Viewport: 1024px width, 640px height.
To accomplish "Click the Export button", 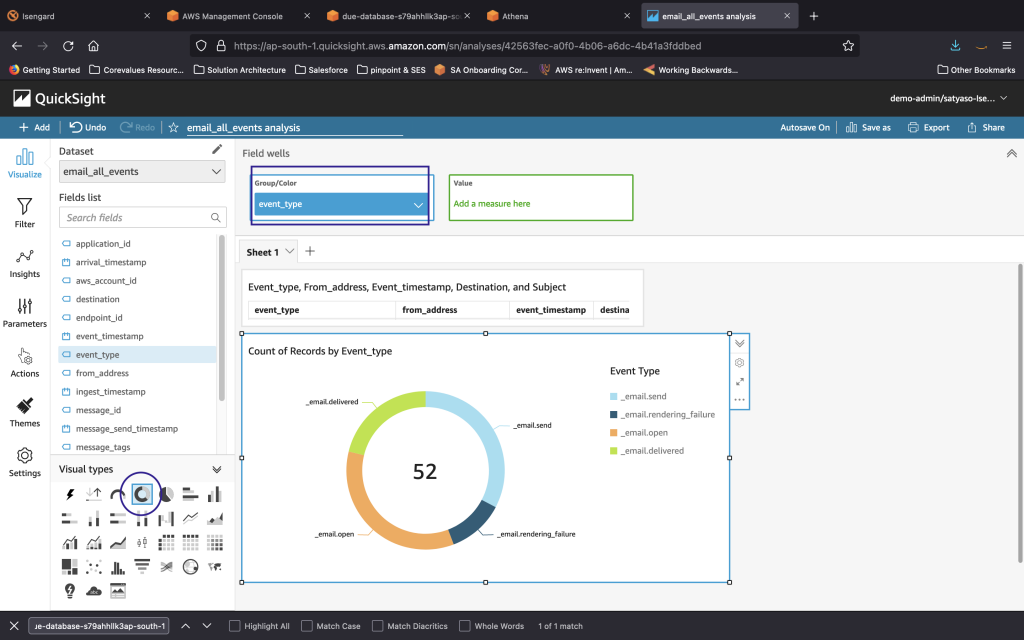I will [x=928, y=128].
